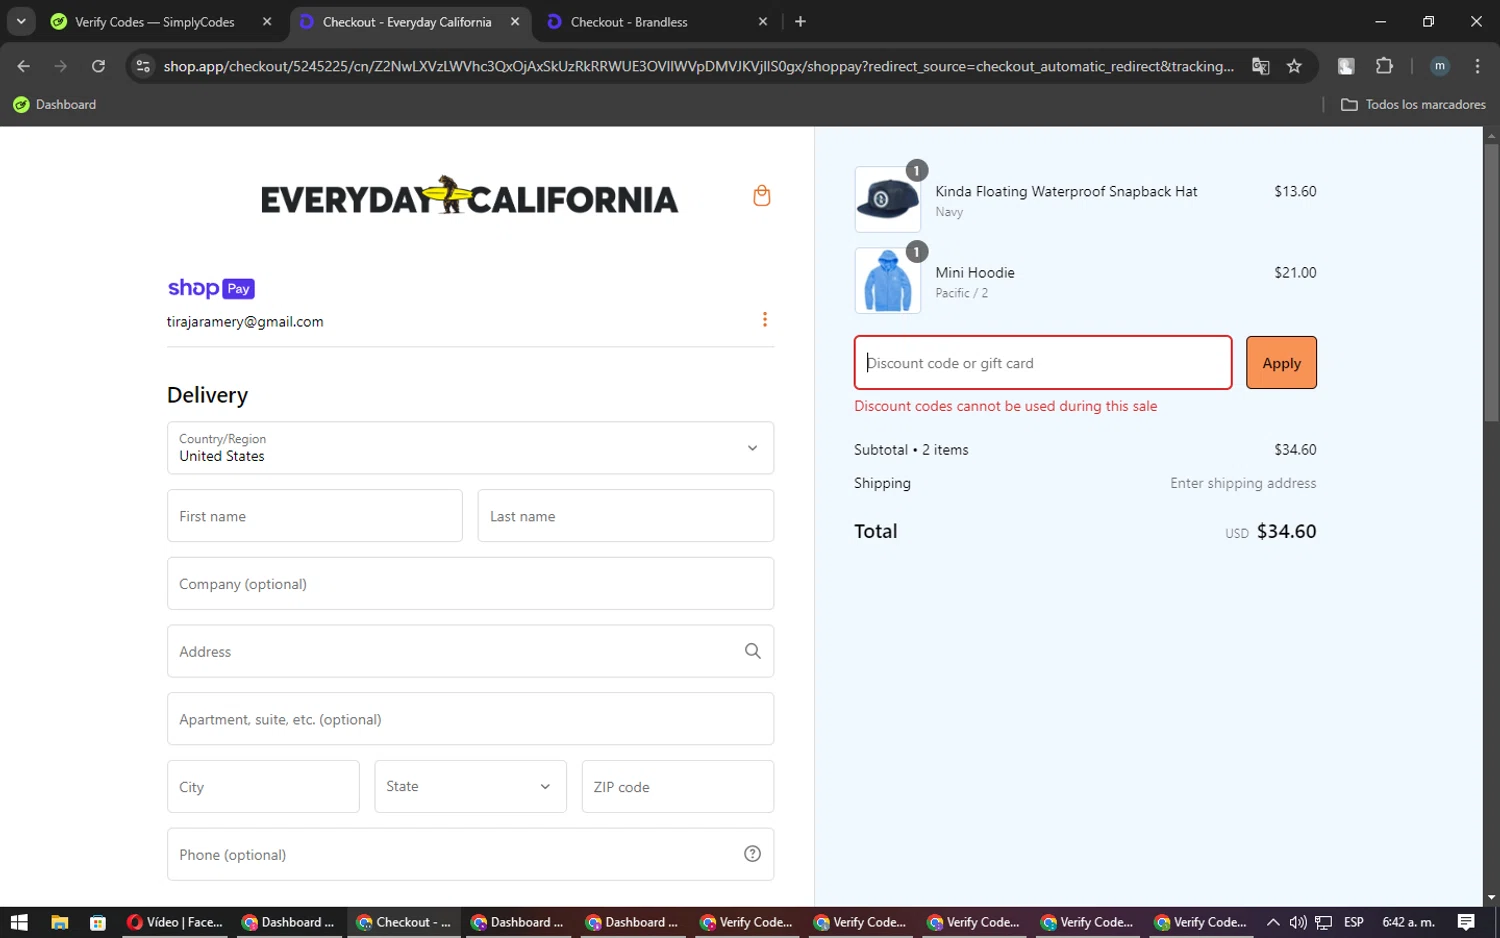Open the notification center icon
This screenshot has height=938, width=1500.
(1466, 922)
